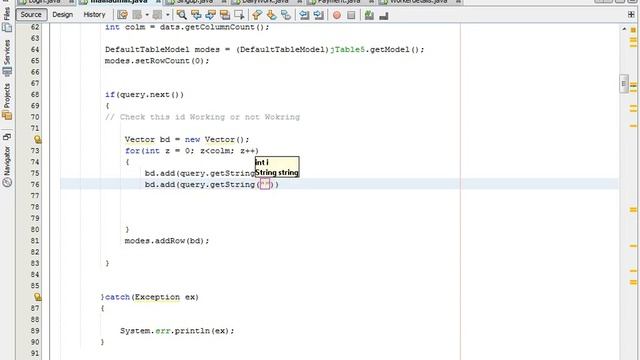Click the "String string" tooltip entry
The image size is (640, 360).
tap(277, 173)
